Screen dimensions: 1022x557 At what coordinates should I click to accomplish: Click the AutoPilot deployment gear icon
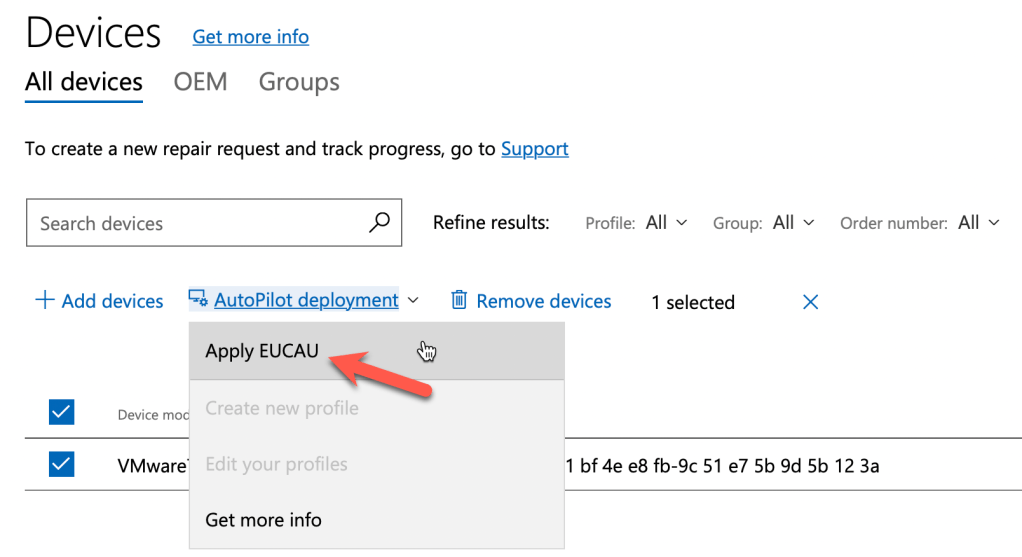[x=197, y=300]
